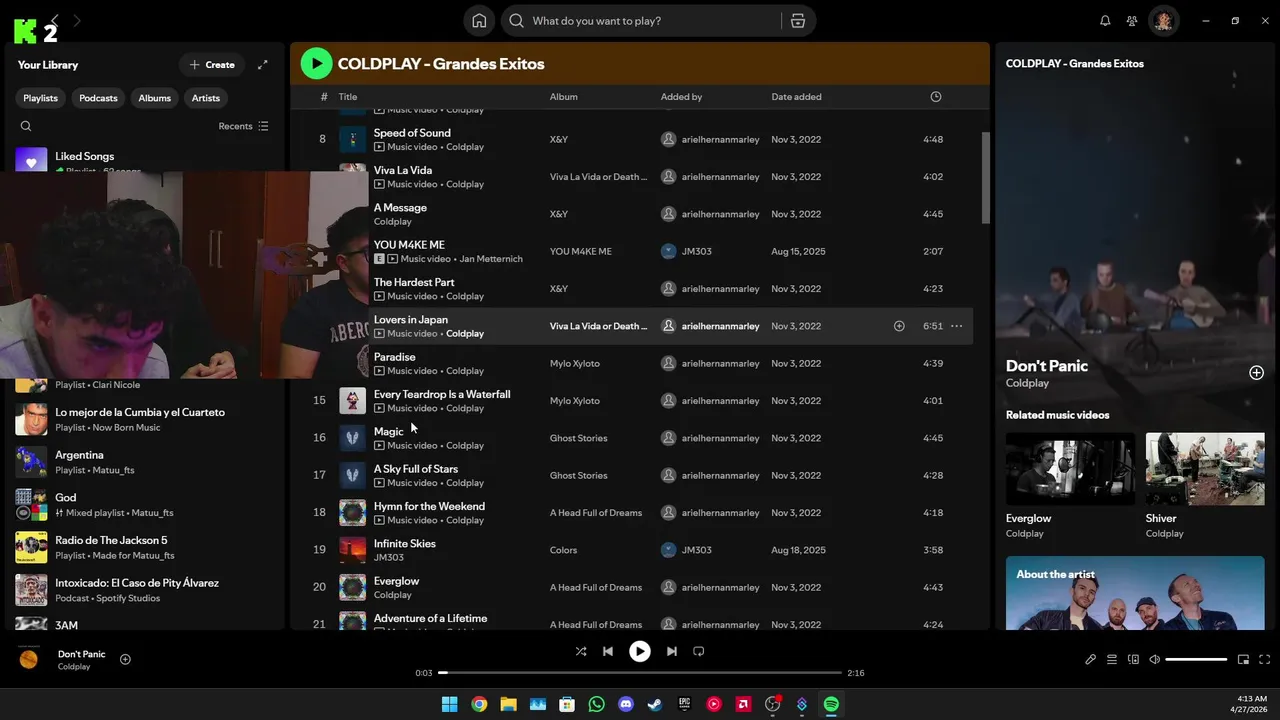Open the Browse icon inside the search bar
Viewport: 1280px width, 720px height.
[797, 21]
